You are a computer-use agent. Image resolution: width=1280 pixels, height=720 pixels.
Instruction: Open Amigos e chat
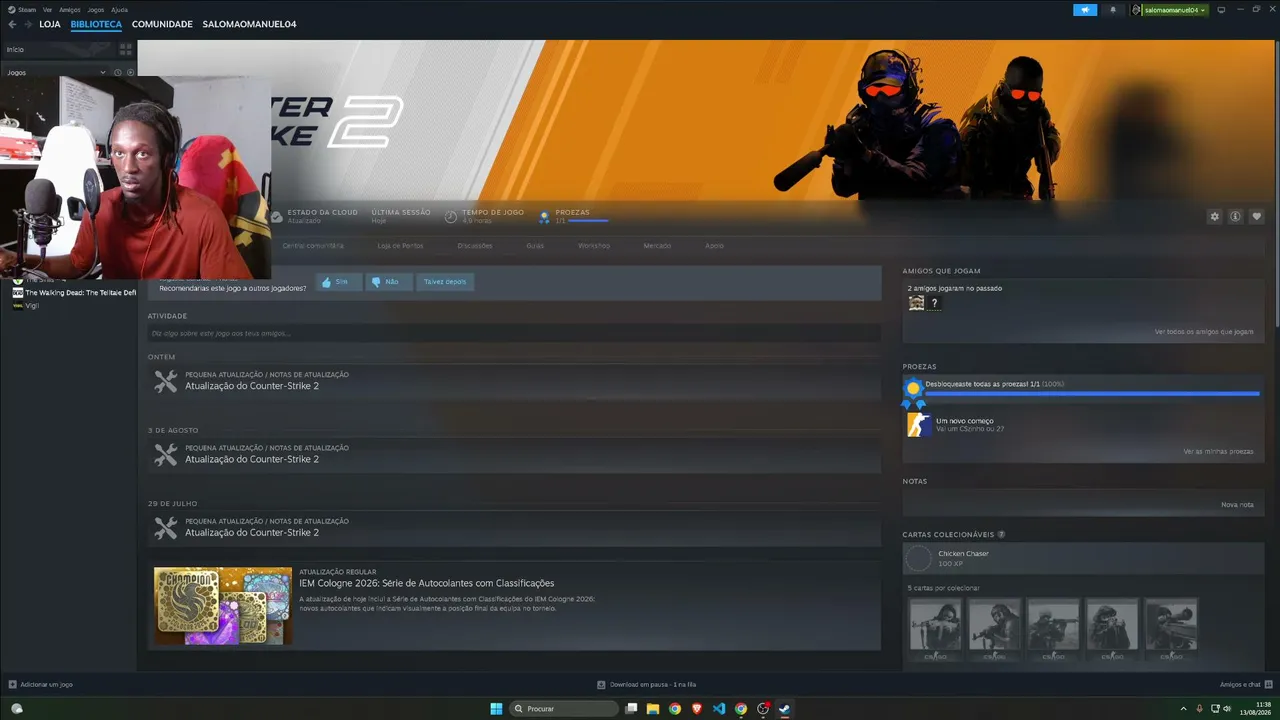1246,685
